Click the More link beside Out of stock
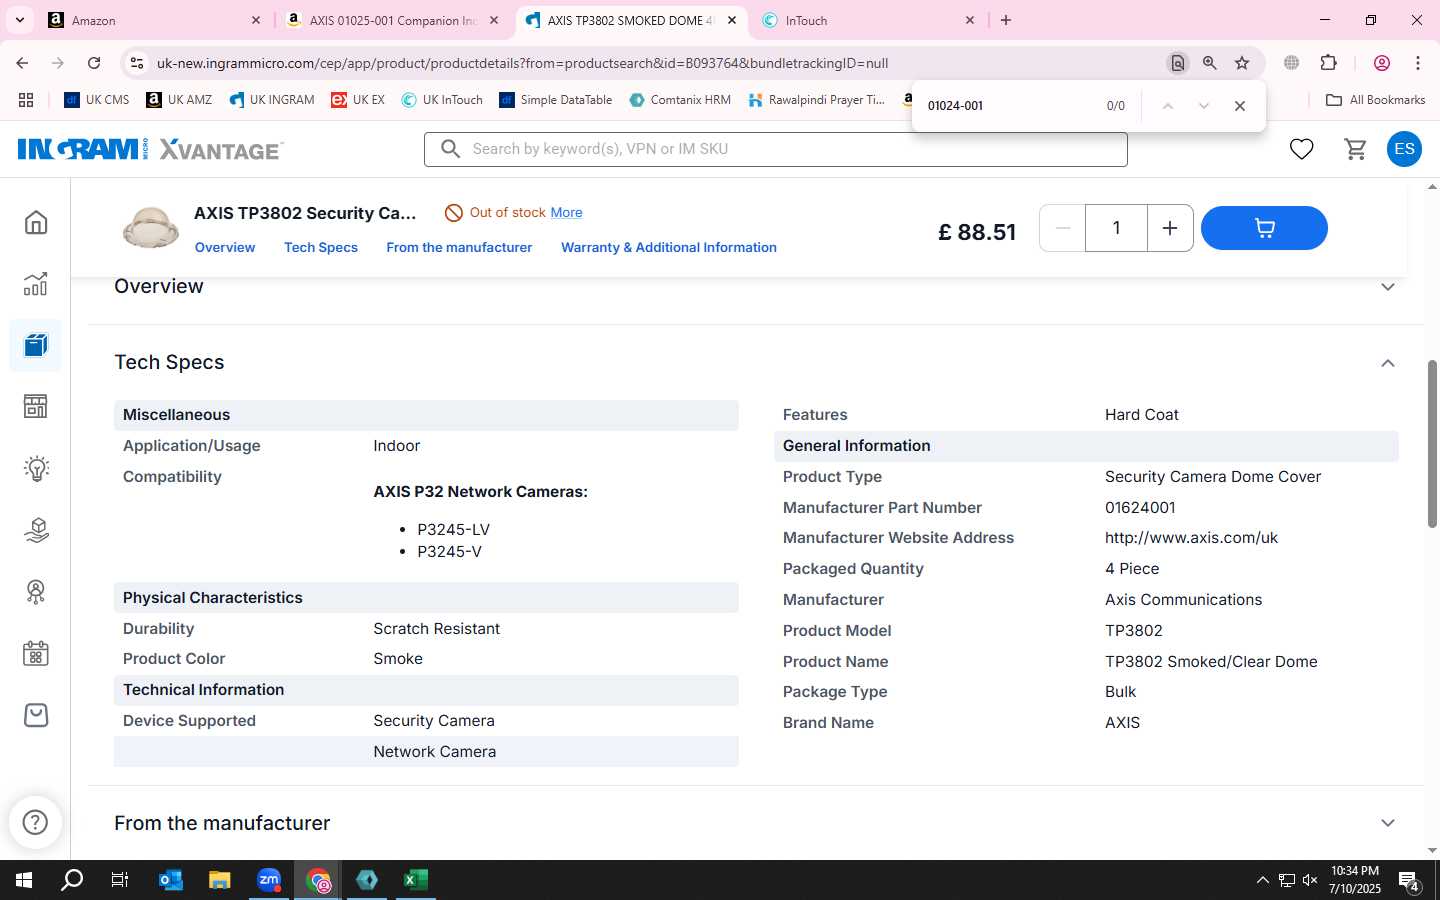 566,212
